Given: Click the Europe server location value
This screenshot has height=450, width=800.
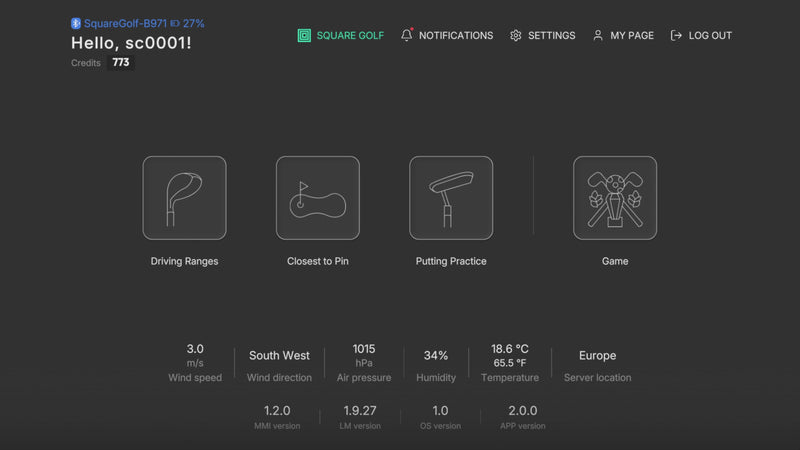Looking at the screenshot, I should (x=597, y=355).
